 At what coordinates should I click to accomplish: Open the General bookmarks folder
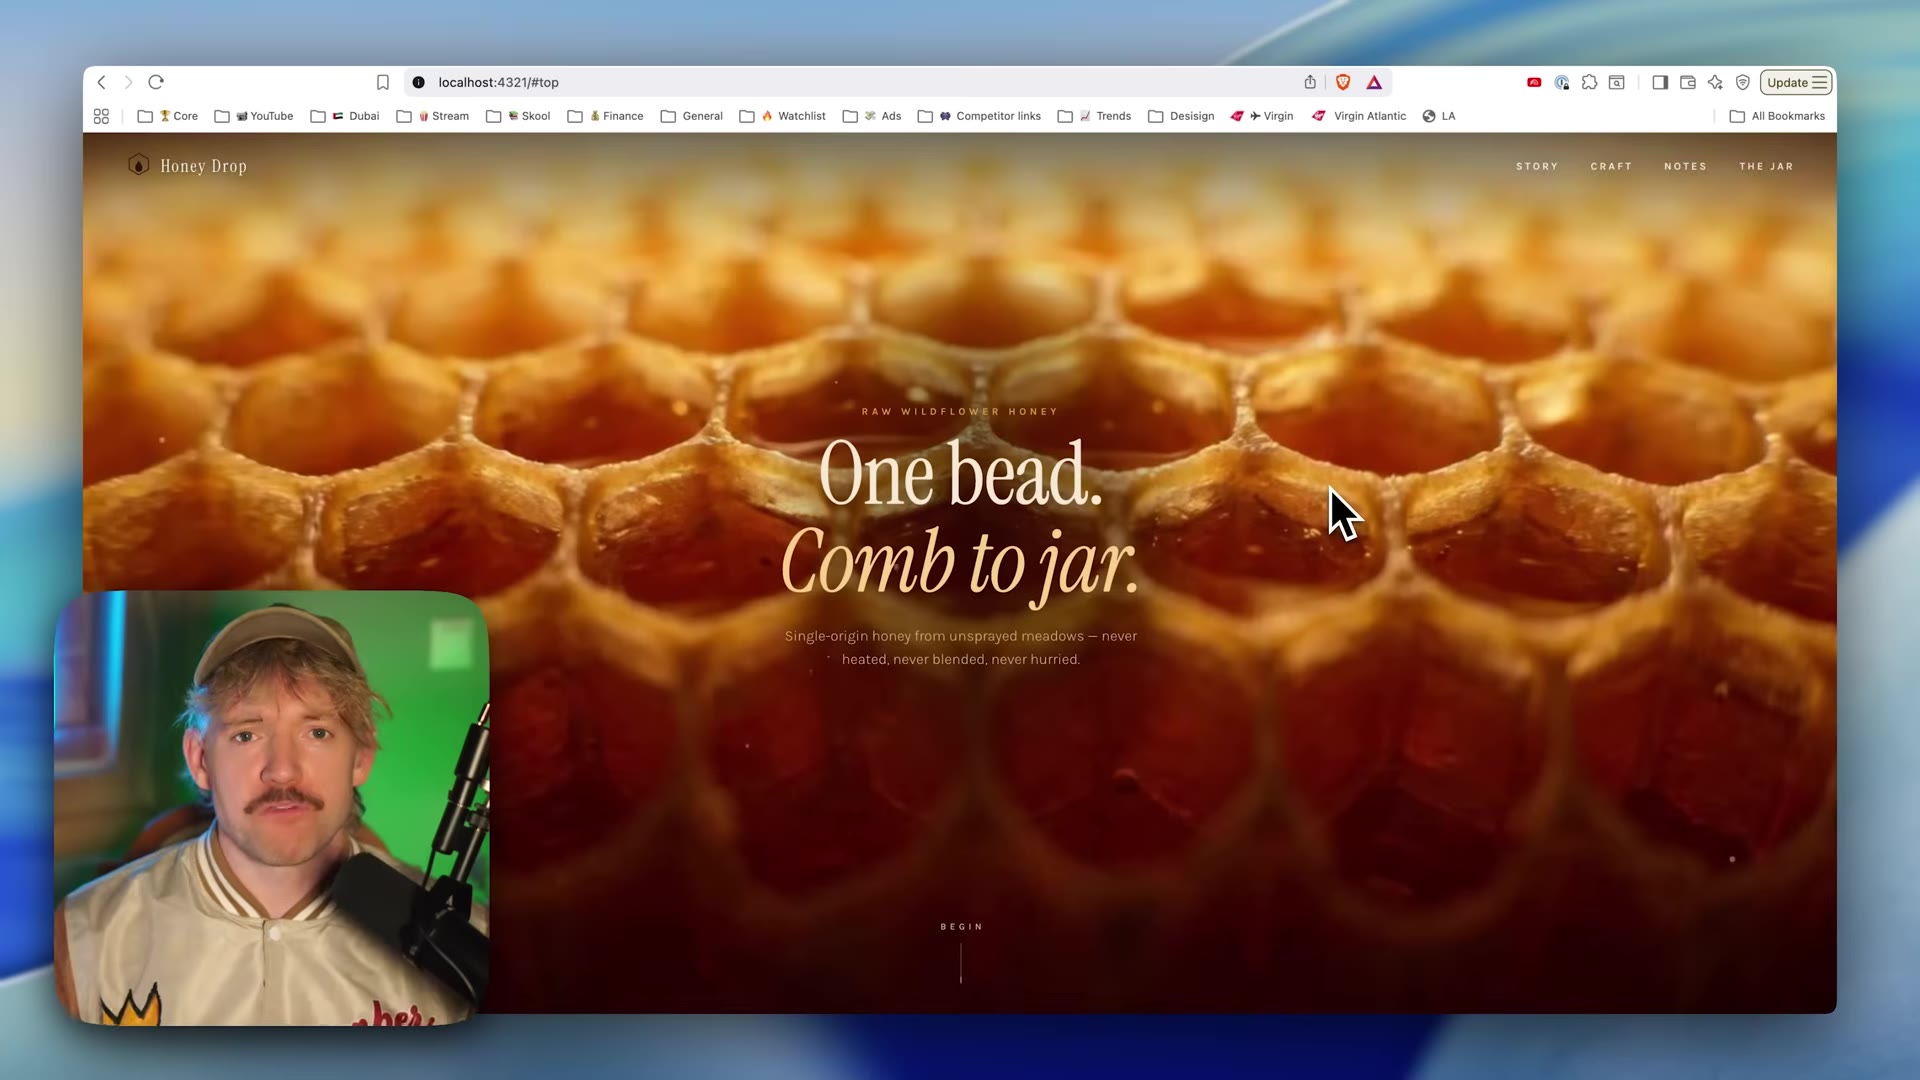click(692, 116)
